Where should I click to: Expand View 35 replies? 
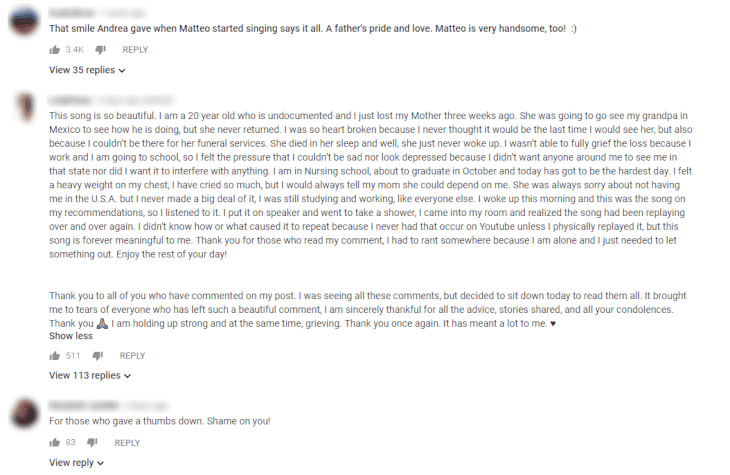click(x=88, y=70)
